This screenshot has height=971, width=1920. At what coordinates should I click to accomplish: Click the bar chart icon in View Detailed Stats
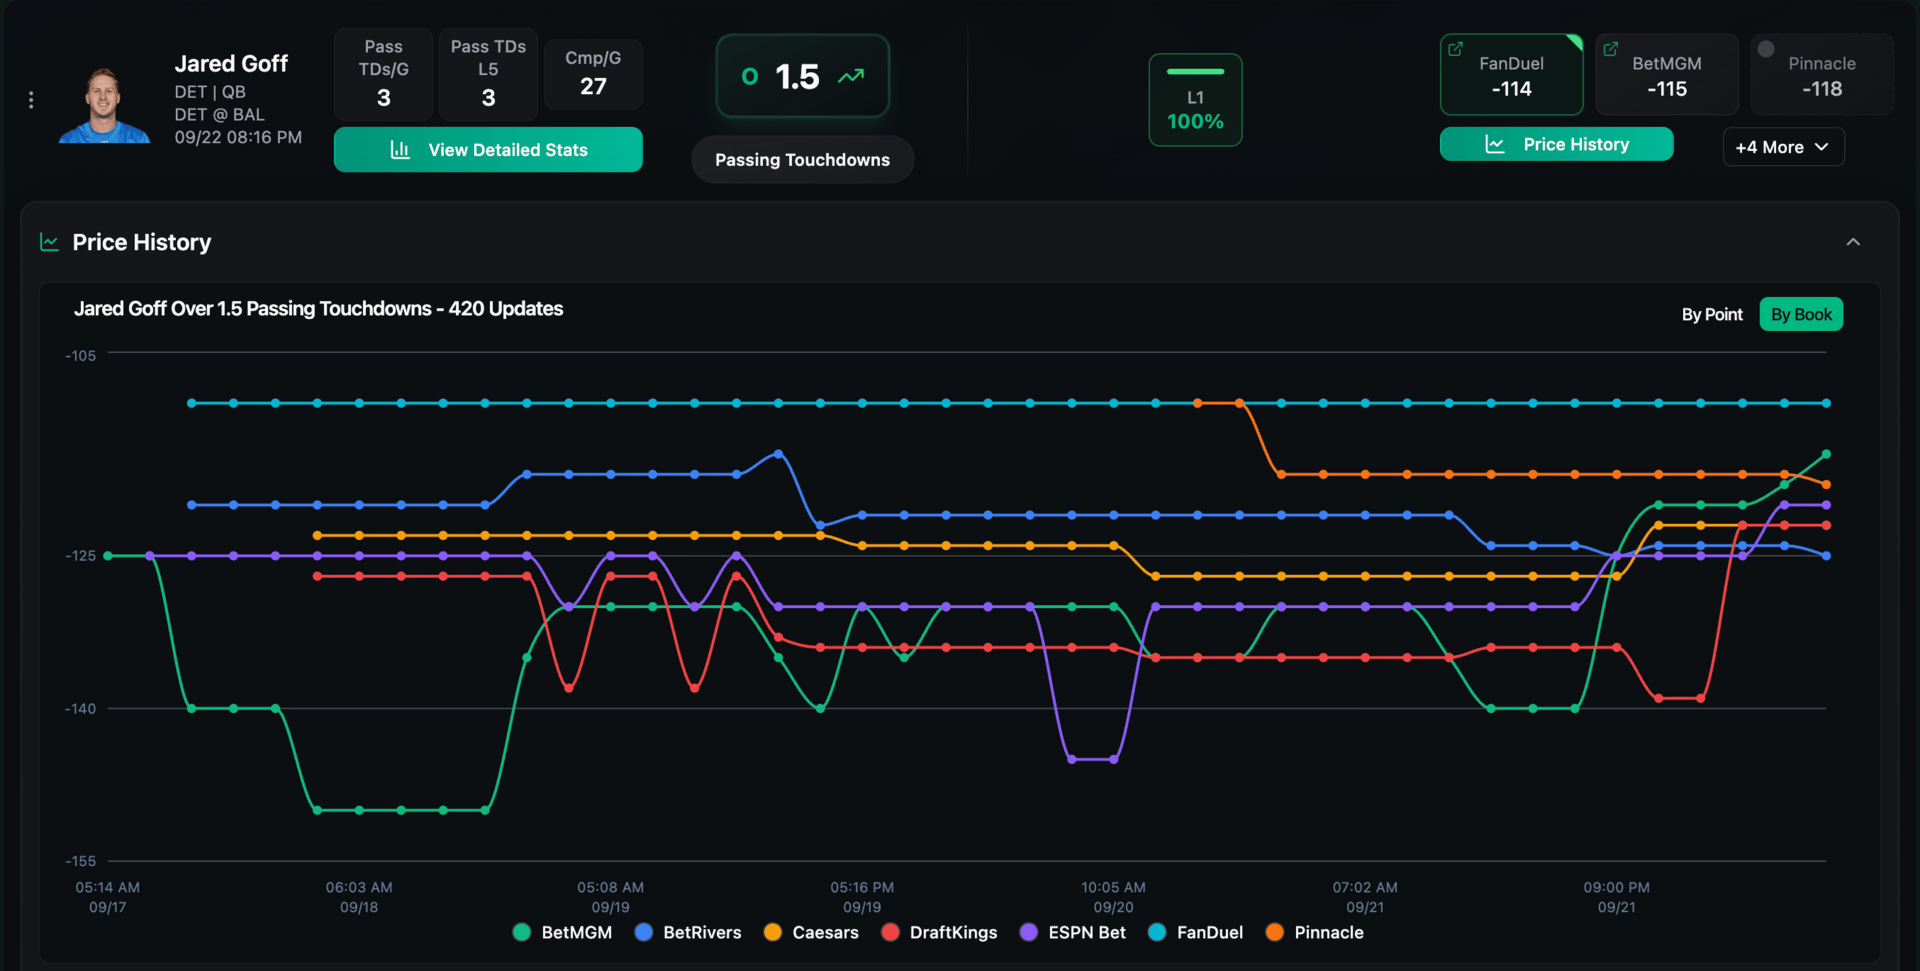pos(400,150)
